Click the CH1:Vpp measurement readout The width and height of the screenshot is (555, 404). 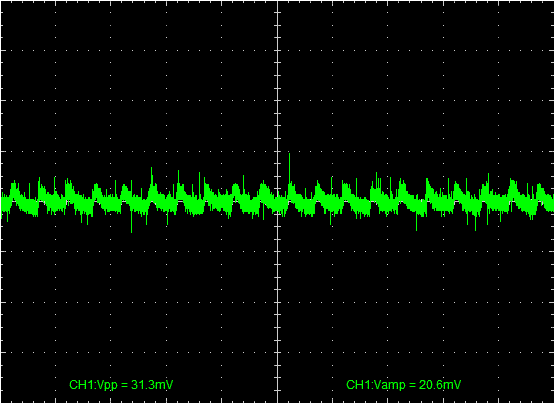pos(121,385)
